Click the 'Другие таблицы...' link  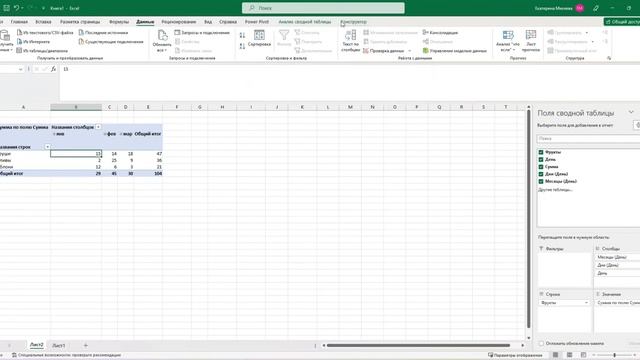pyautogui.click(x=556, y=189)
